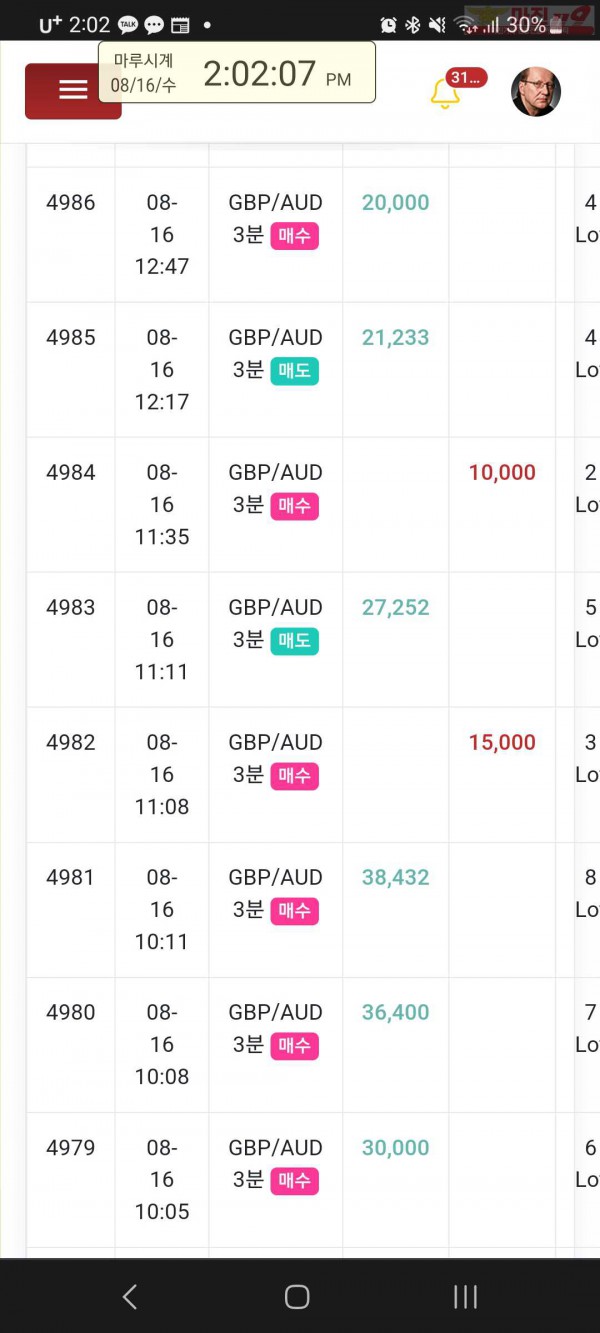Image resolution: width=600 pixels, height=1333 pixels.
Task: Tap the Android home button icon
Action: [297, 1297]
